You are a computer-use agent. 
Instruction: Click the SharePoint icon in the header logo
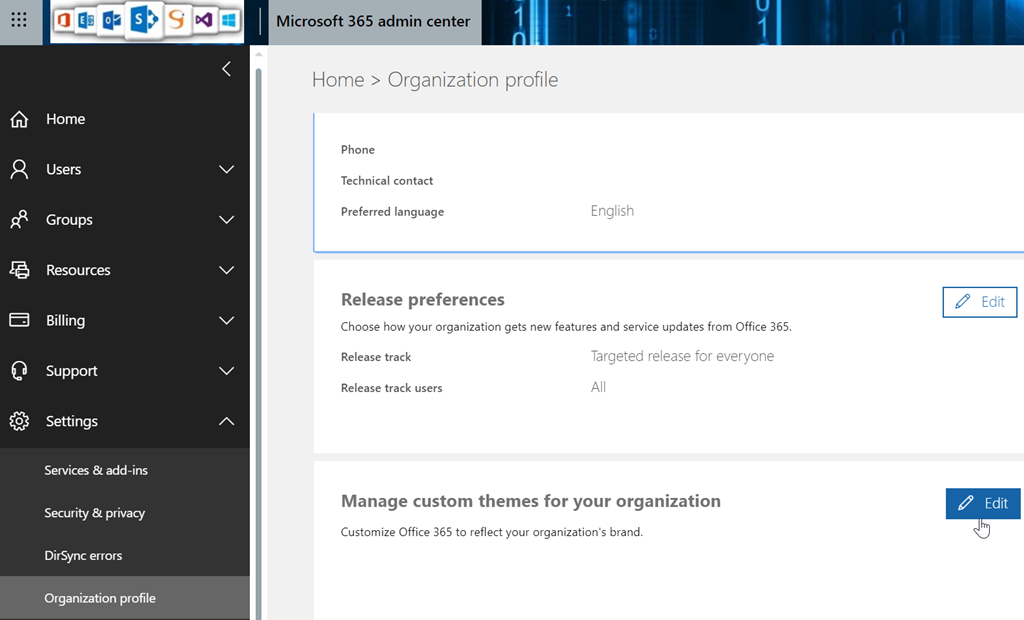[144, 21]
